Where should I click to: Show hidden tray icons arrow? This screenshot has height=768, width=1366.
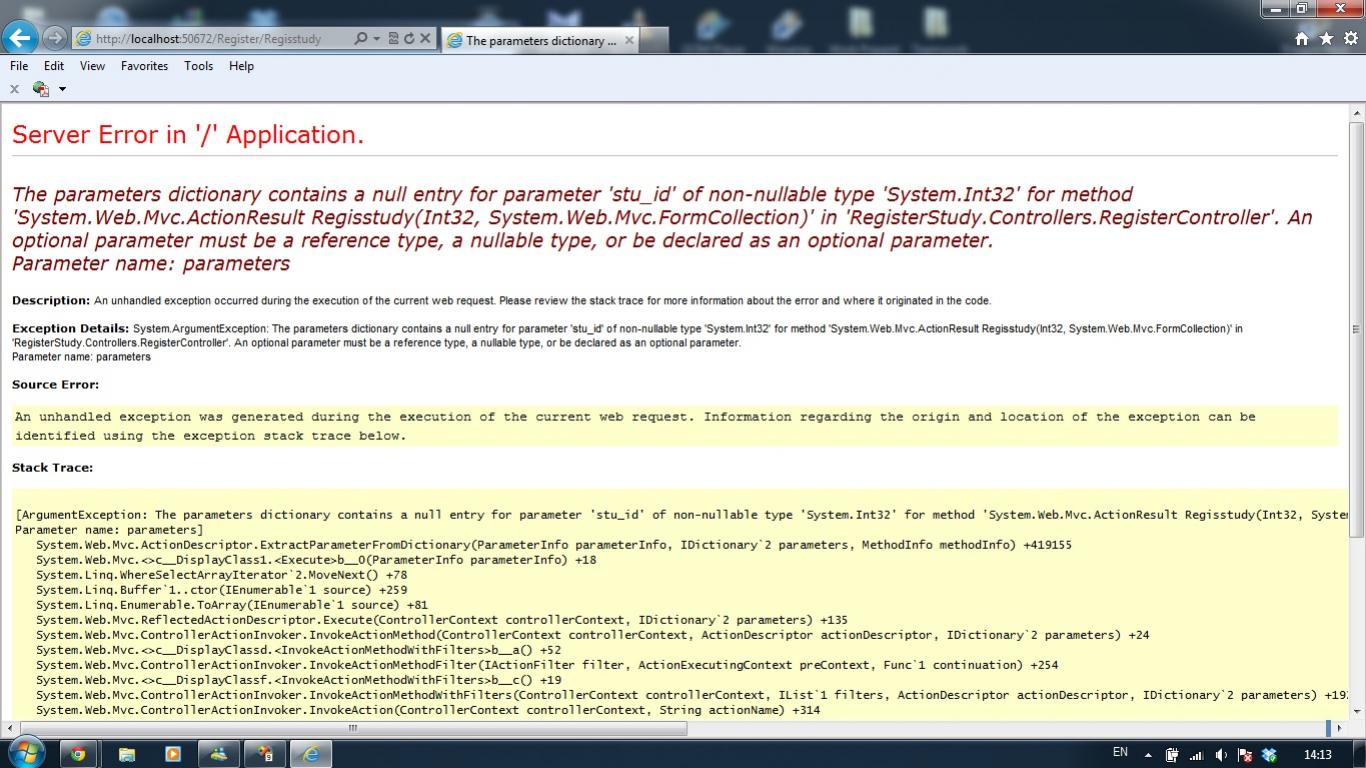pos(1148,755)
